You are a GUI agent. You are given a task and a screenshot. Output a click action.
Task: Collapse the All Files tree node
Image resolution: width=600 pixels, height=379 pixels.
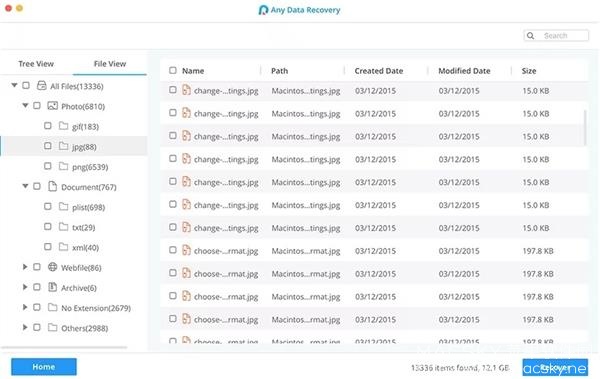point(14,85)
